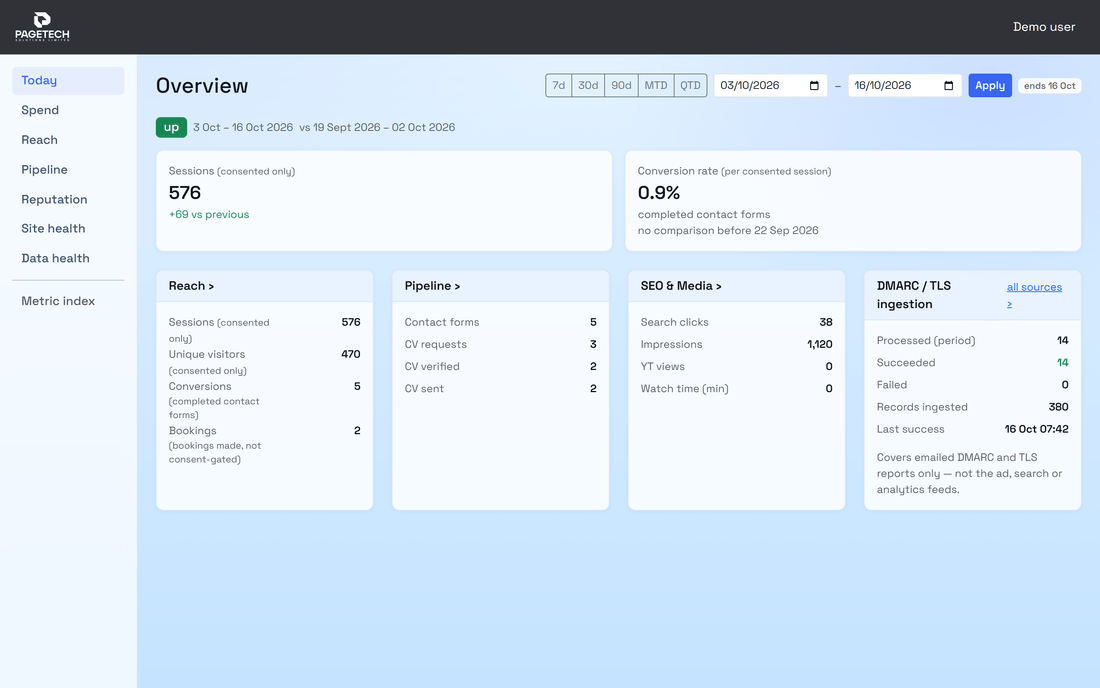The height and width of the screenshot is (688, 1100).
Task: Click the CV requests row
Action: click(x=500, y=344)
